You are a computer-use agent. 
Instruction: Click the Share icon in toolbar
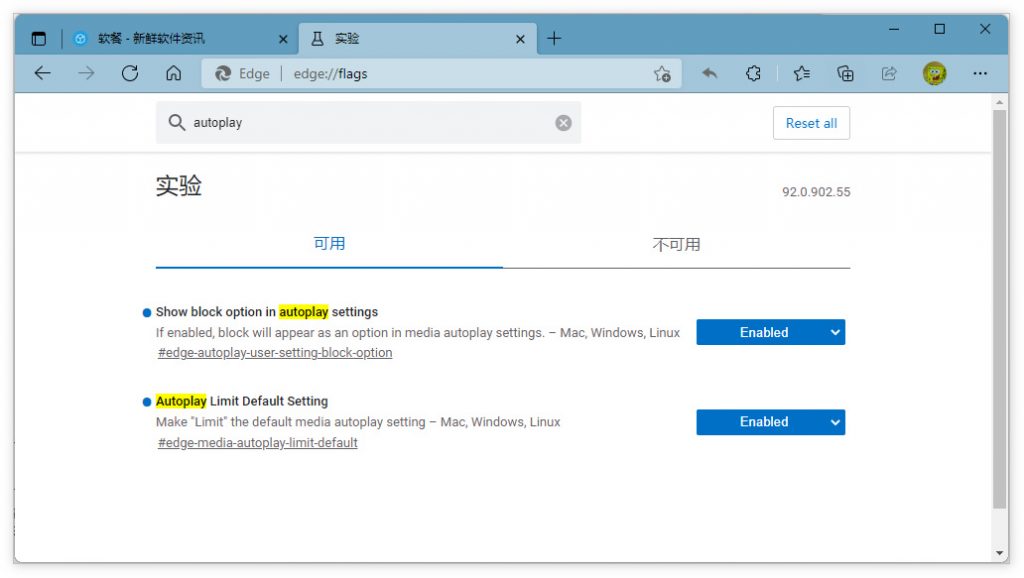(889, 73)
